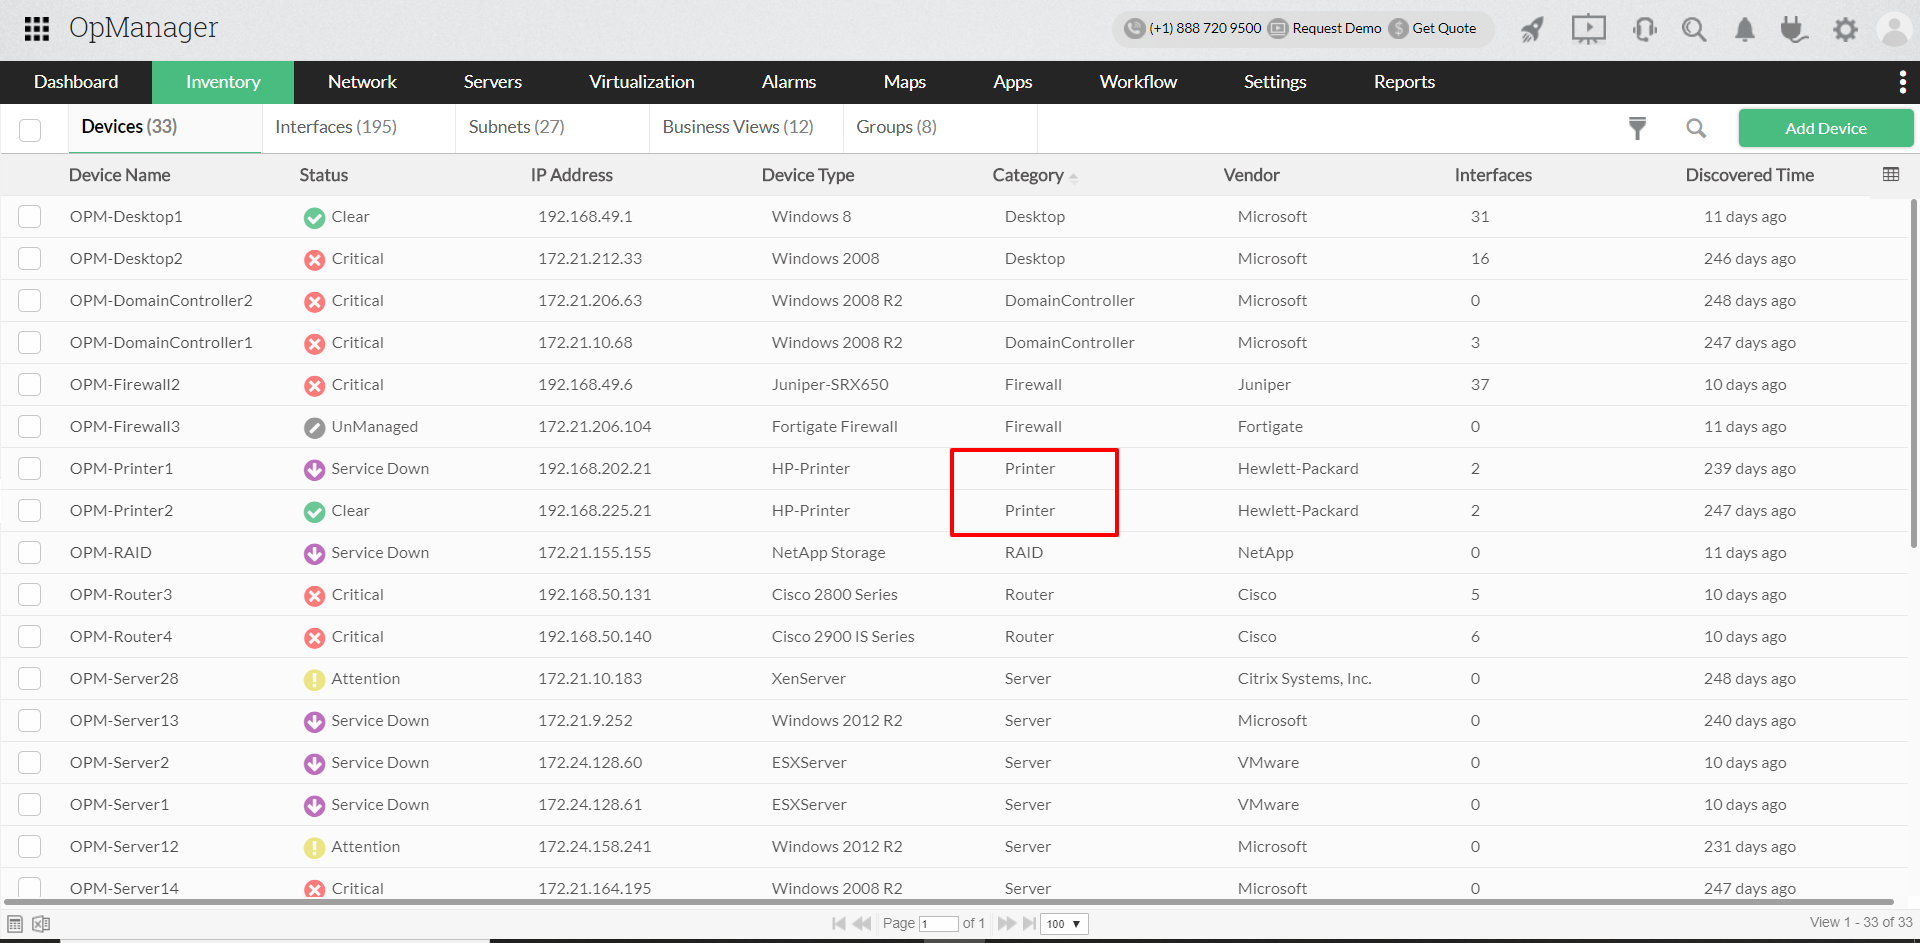Export table to Excel icon
The width and height of the screenshot is (1920, 943).
(x=41, y=923)
